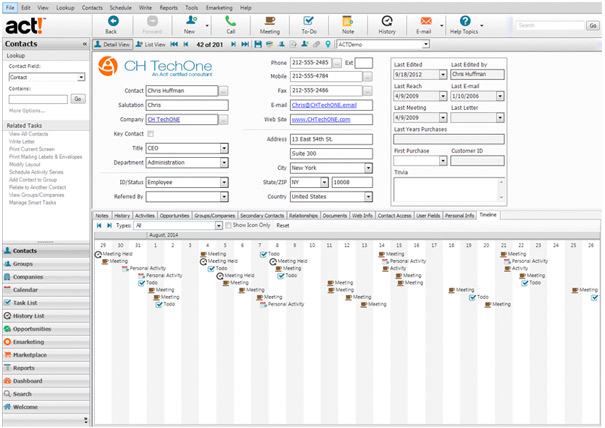Viewport: 605px width, 428px height.
Task: Open the ID/Status dropdown
Action: click(x=224, y=182)
